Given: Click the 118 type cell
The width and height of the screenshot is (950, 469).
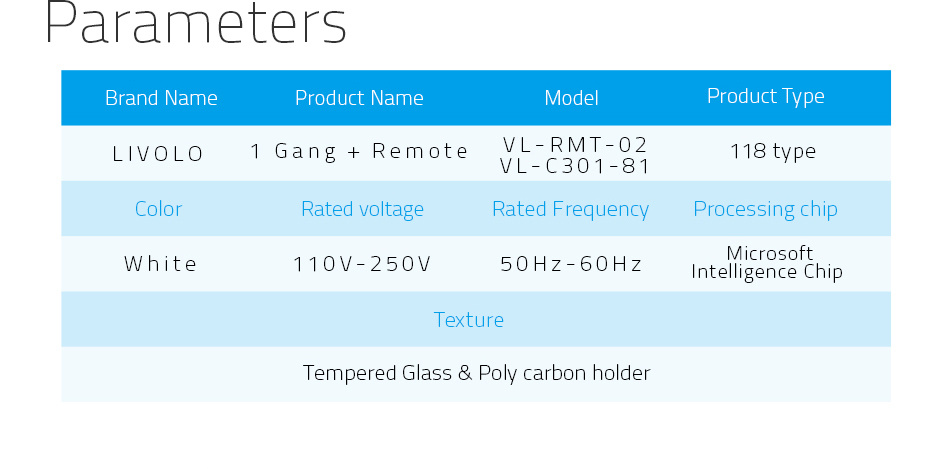Looking at the screenshot, I should tap(773, 151).
